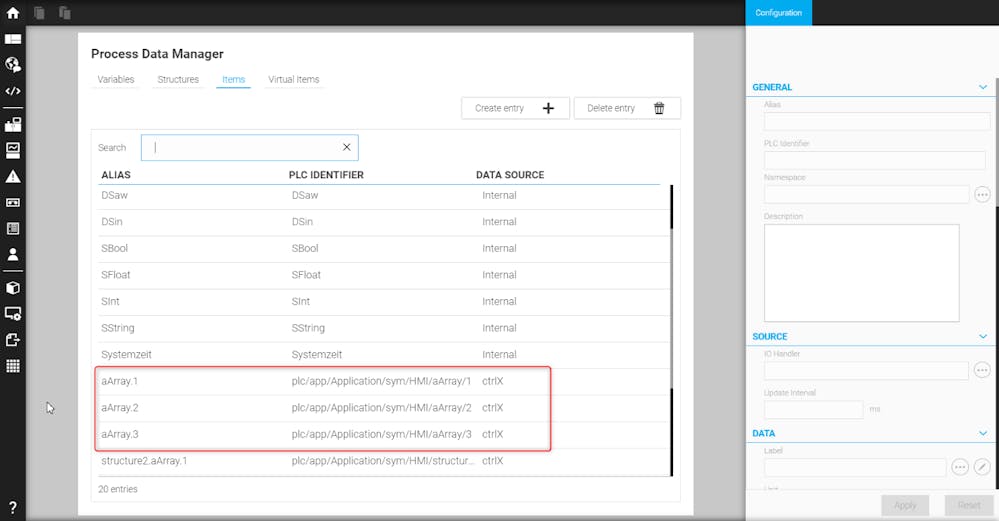999x521 pixels.
Task: Click the Namespace browse ellipsis button
Action: [982, 194]
